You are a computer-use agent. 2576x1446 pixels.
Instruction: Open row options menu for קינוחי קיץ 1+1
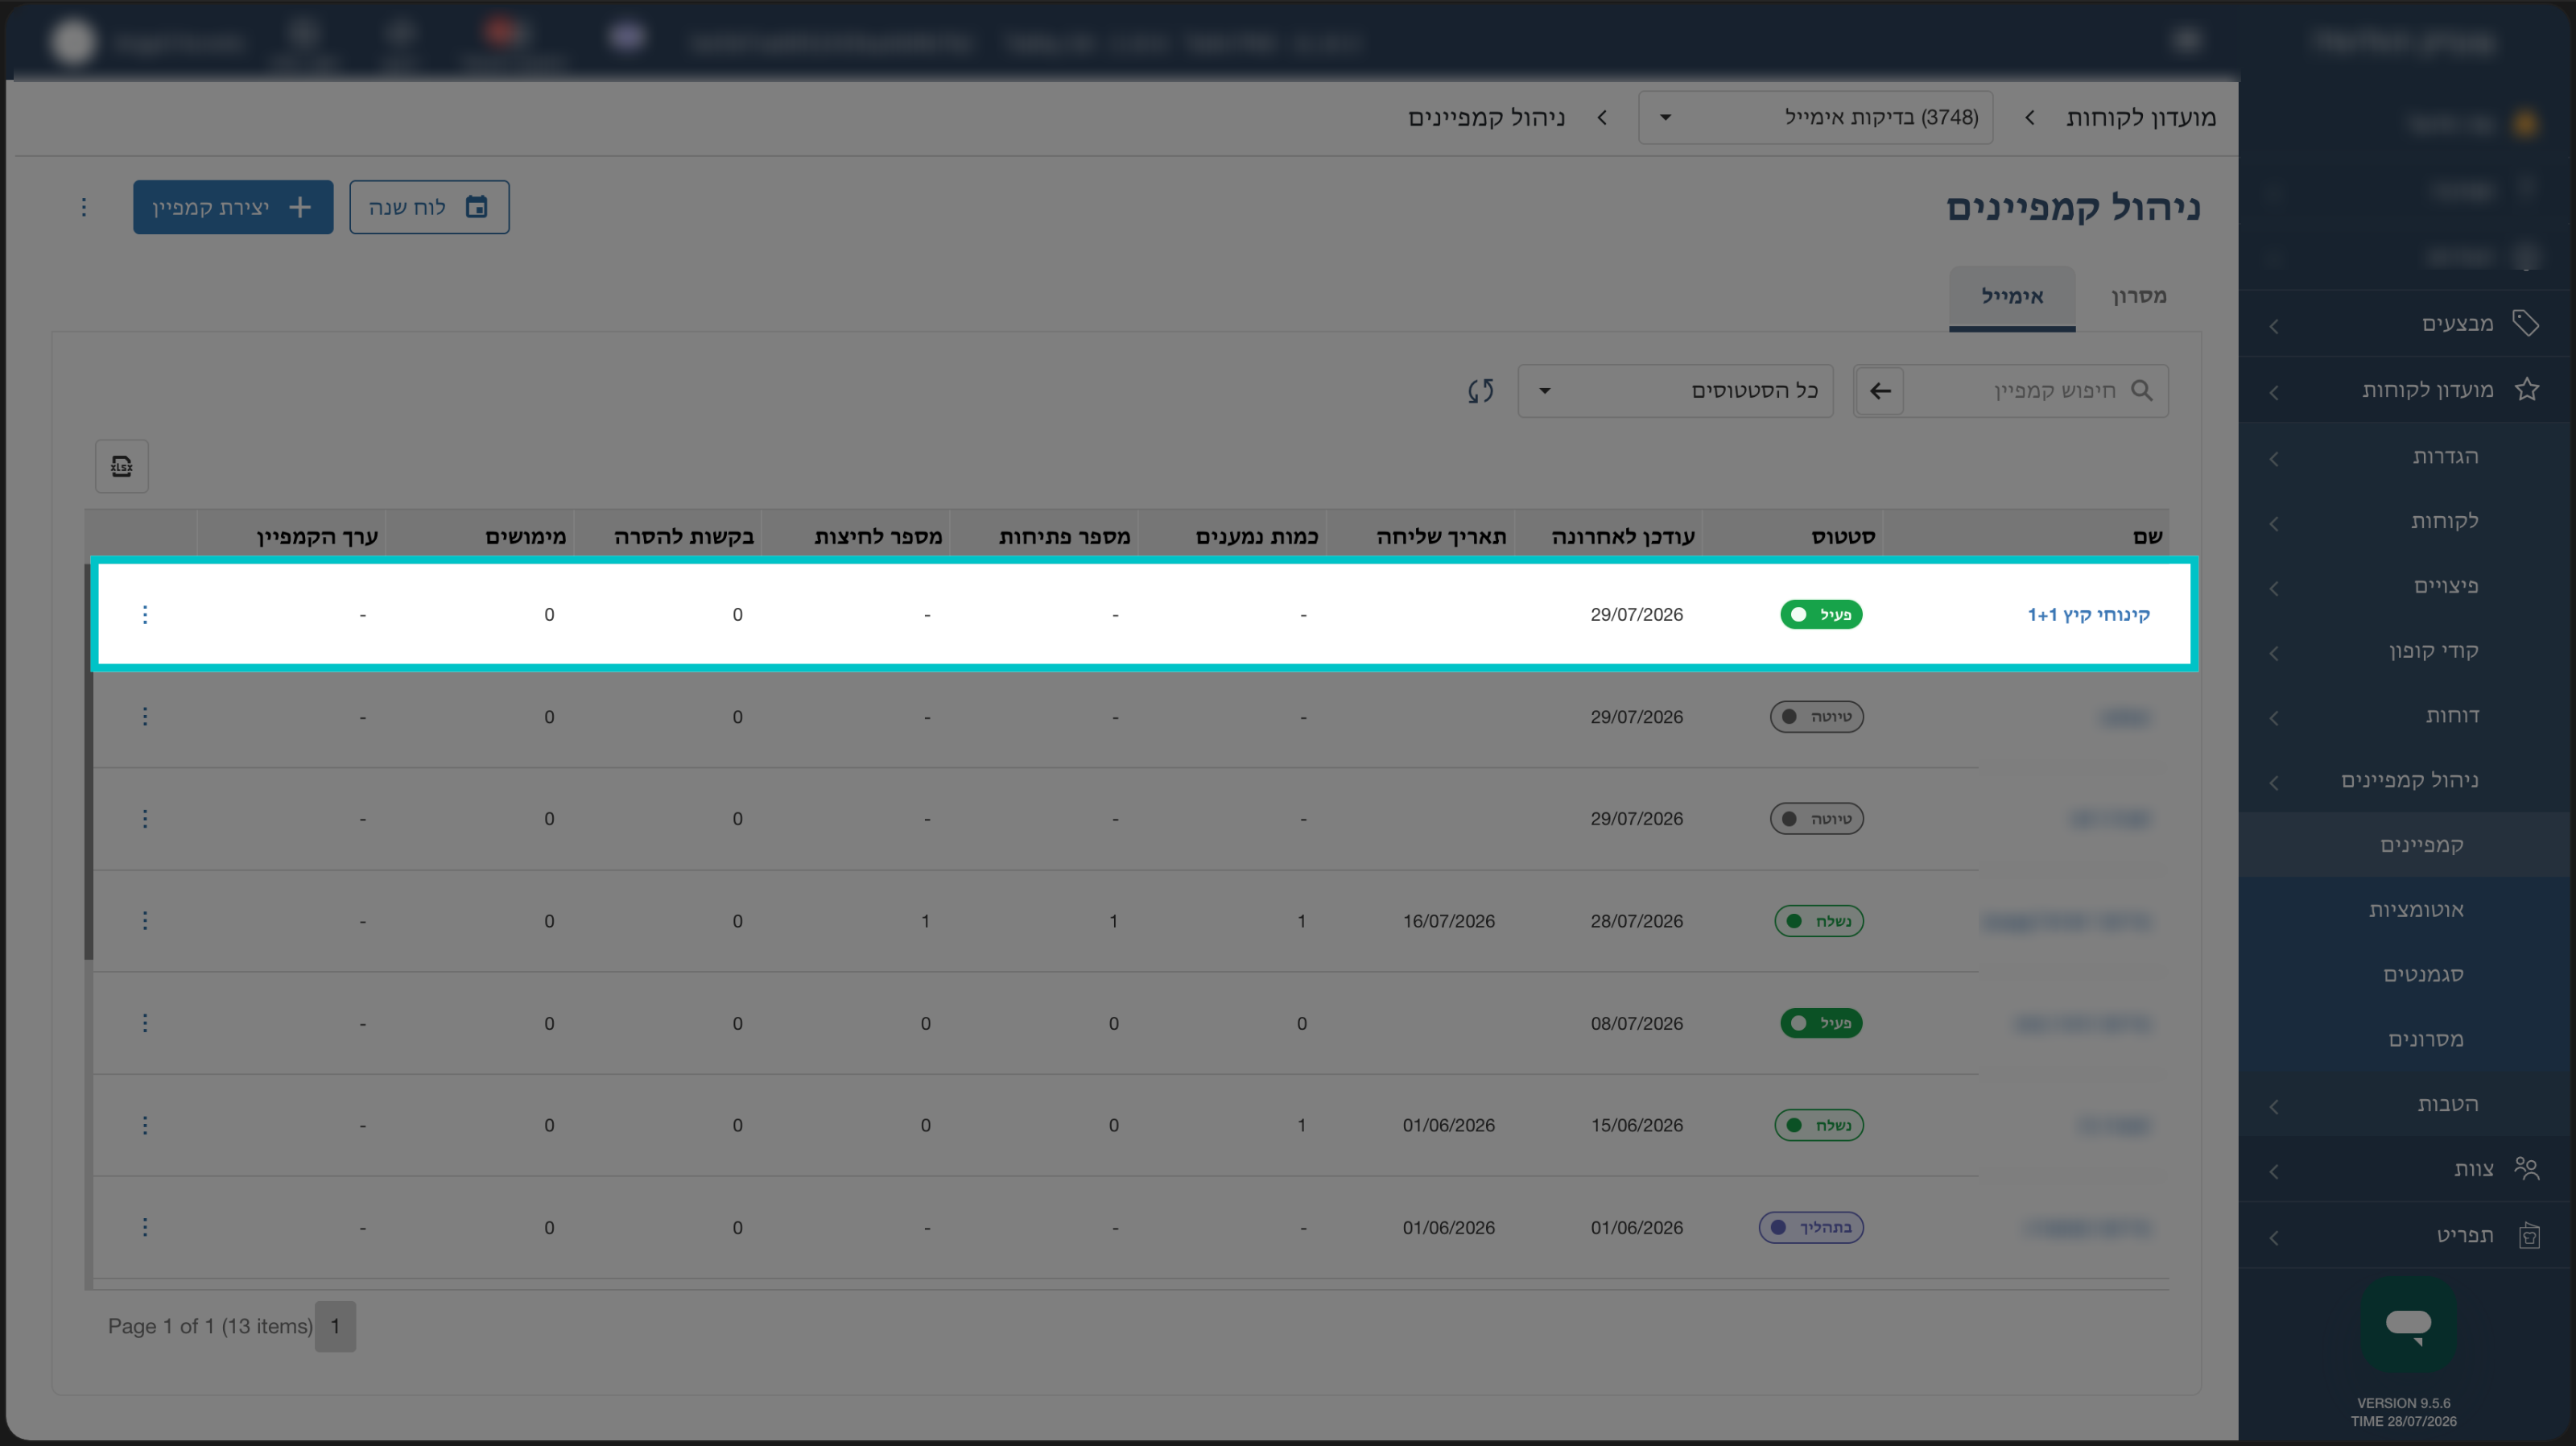[x=145, y=614]
